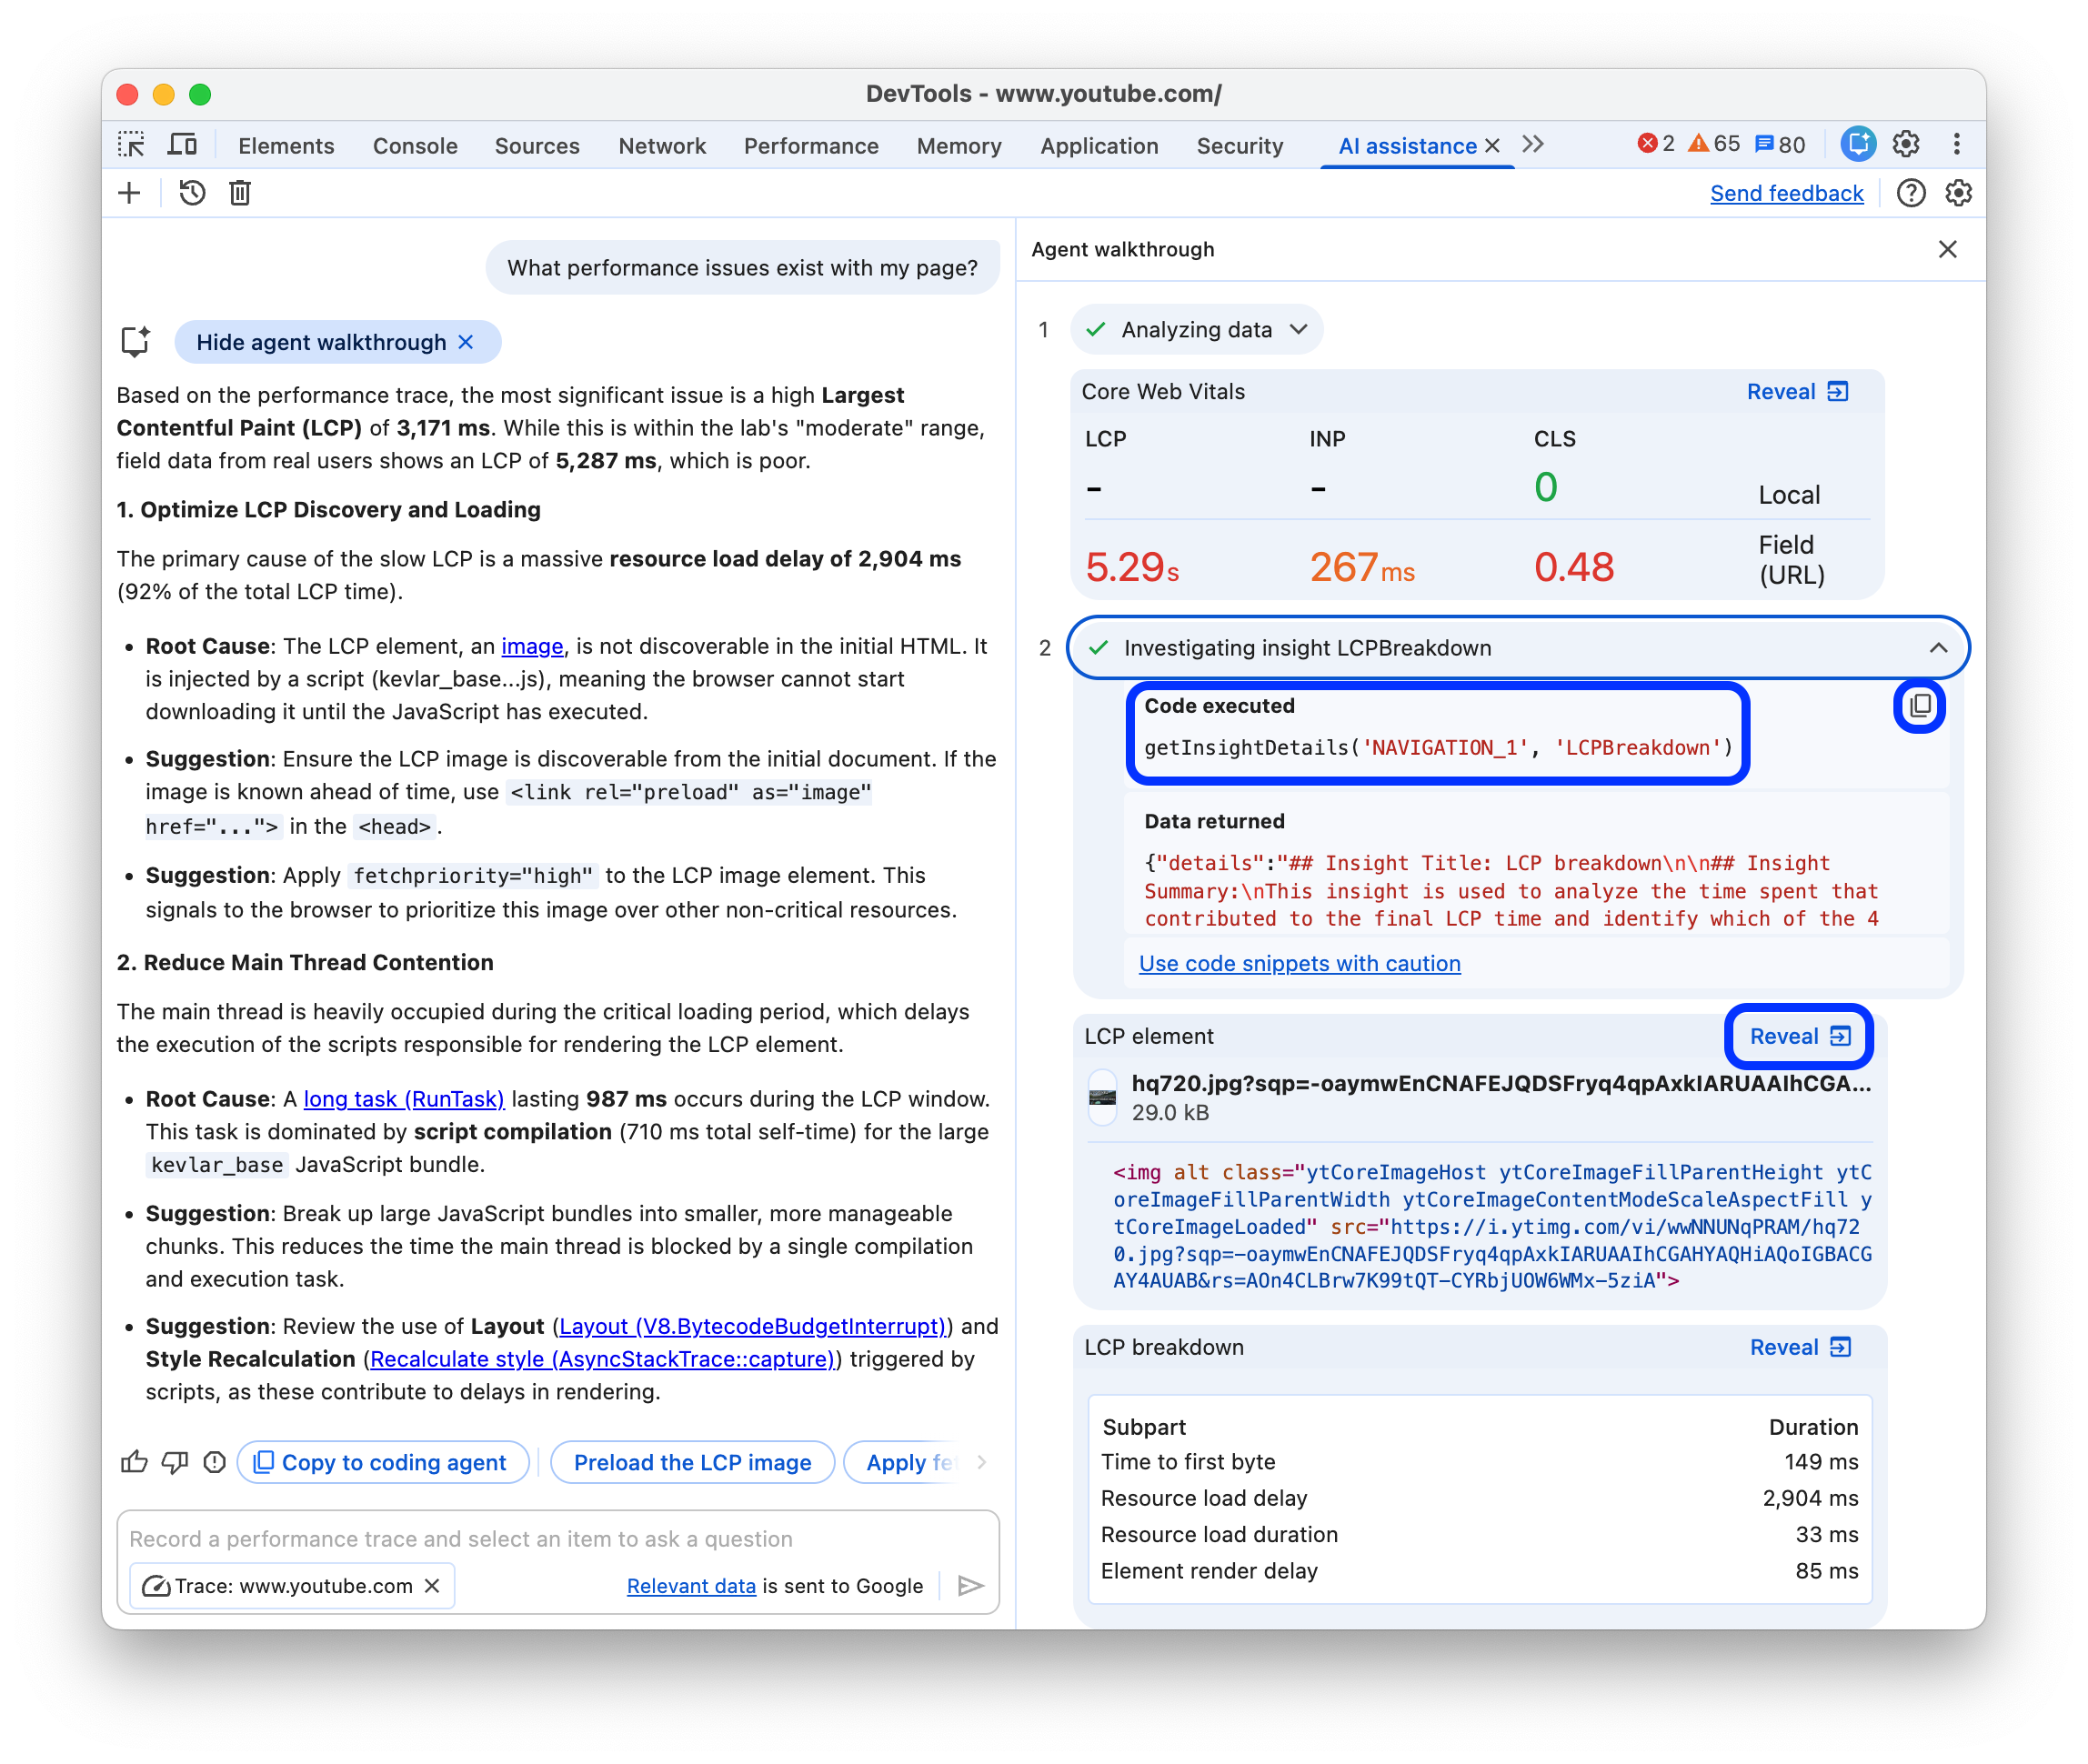Viewport: 2088px width, 1764px height.
Task: Switch to the Memory tab
Action: (959, 146)
